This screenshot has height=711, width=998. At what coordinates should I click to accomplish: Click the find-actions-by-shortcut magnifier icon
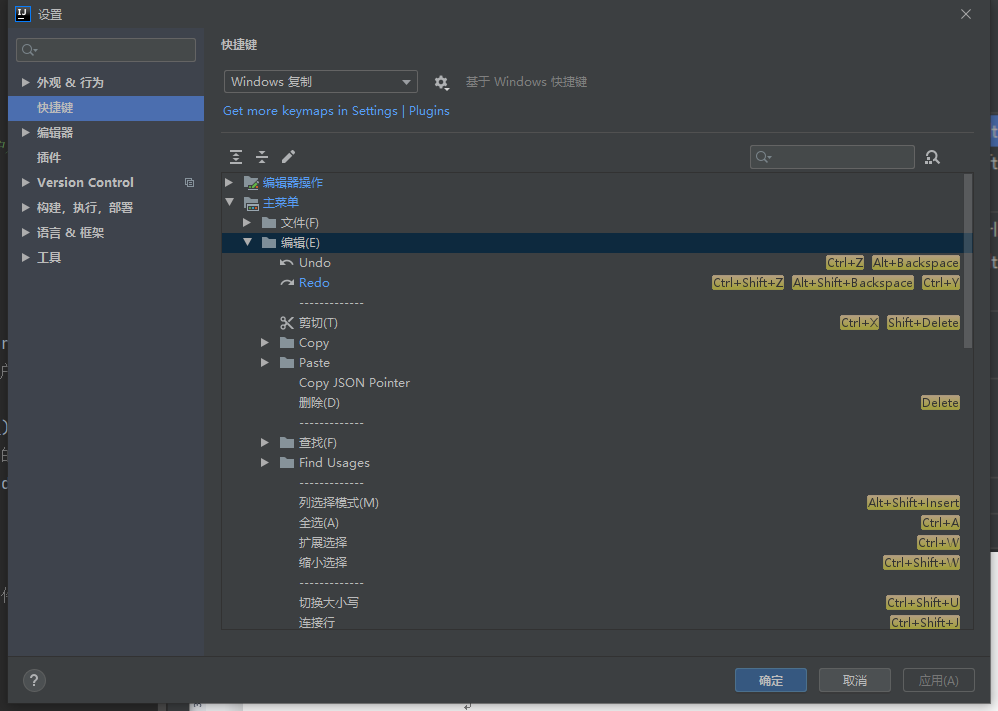coord(932,157)
